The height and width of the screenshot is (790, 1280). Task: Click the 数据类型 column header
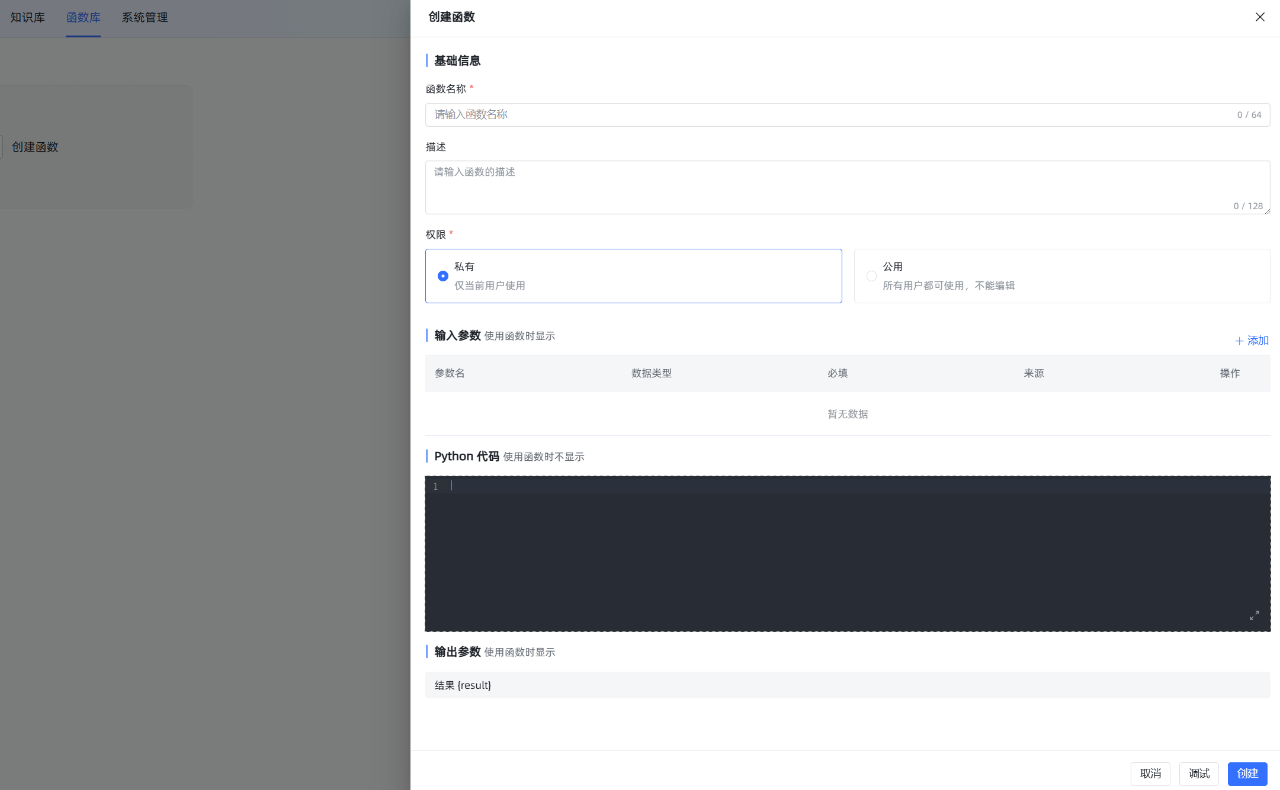(x=651, y=373)
